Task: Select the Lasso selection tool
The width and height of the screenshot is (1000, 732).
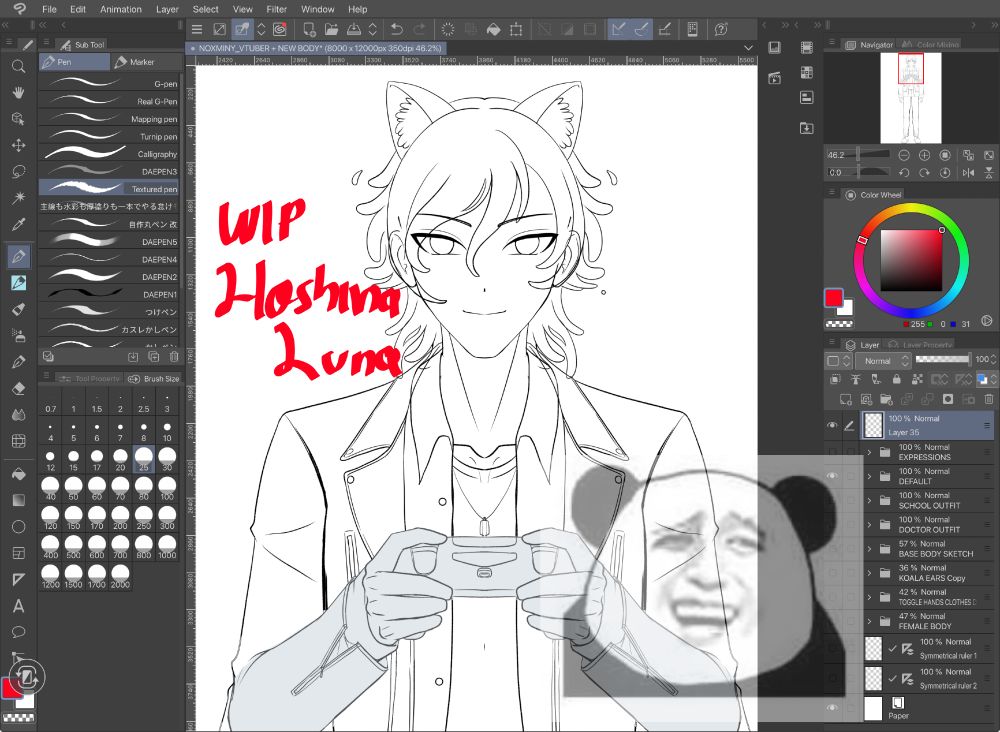Action: (x=18, y=172)
